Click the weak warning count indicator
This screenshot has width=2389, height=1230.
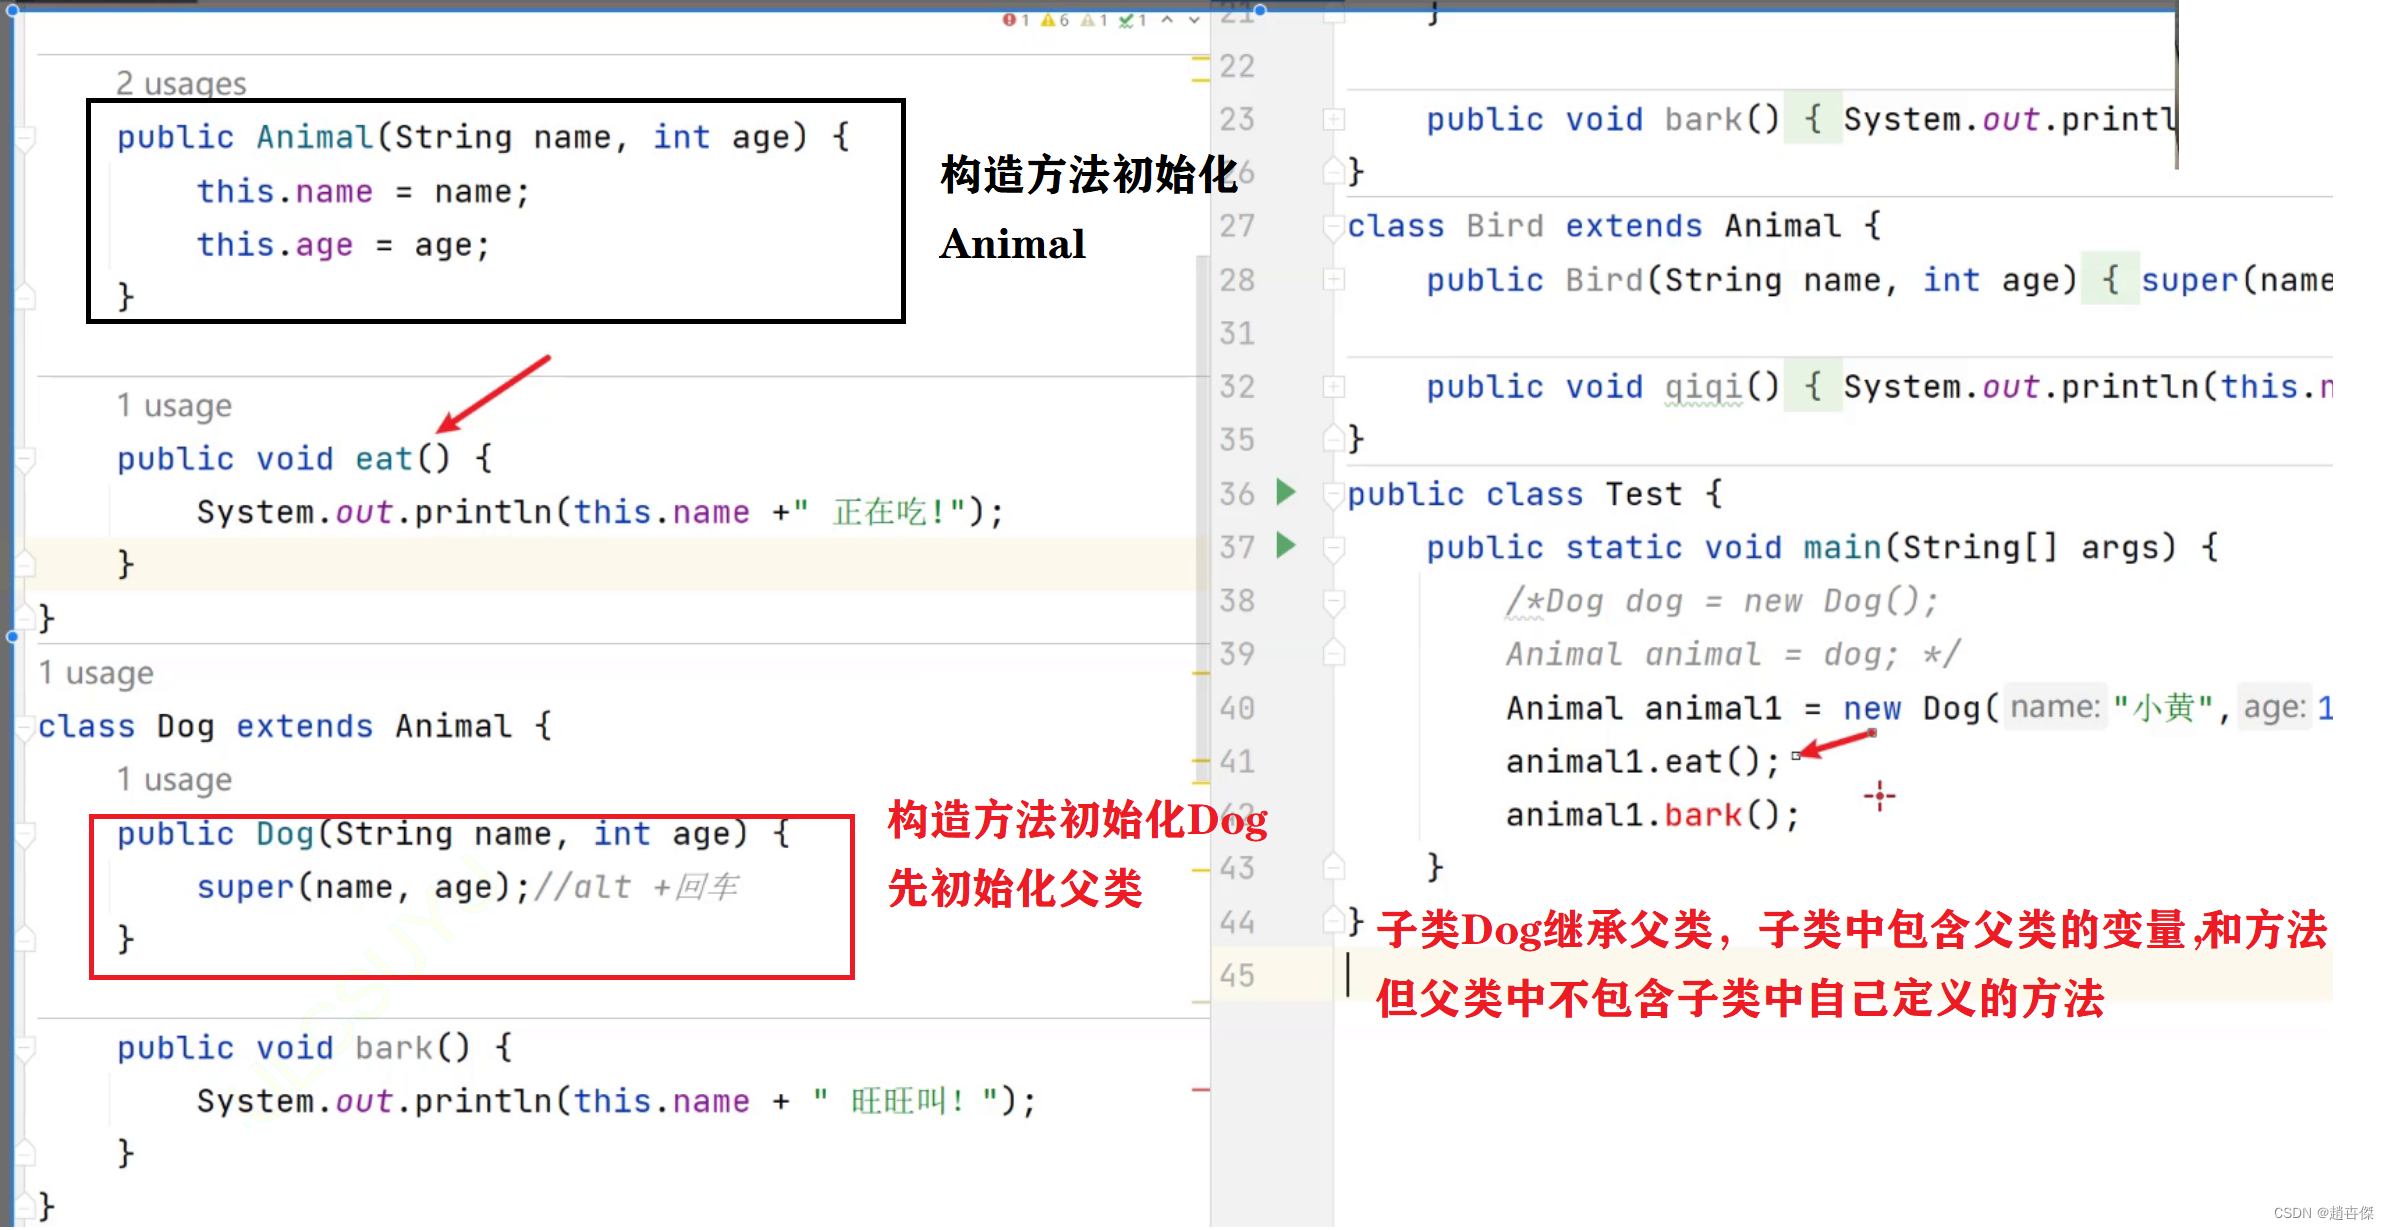coord(1093,20)
